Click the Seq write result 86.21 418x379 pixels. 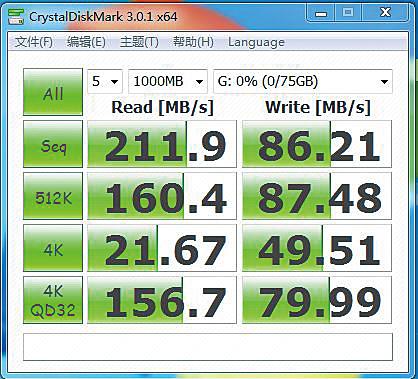coord(317,144)
